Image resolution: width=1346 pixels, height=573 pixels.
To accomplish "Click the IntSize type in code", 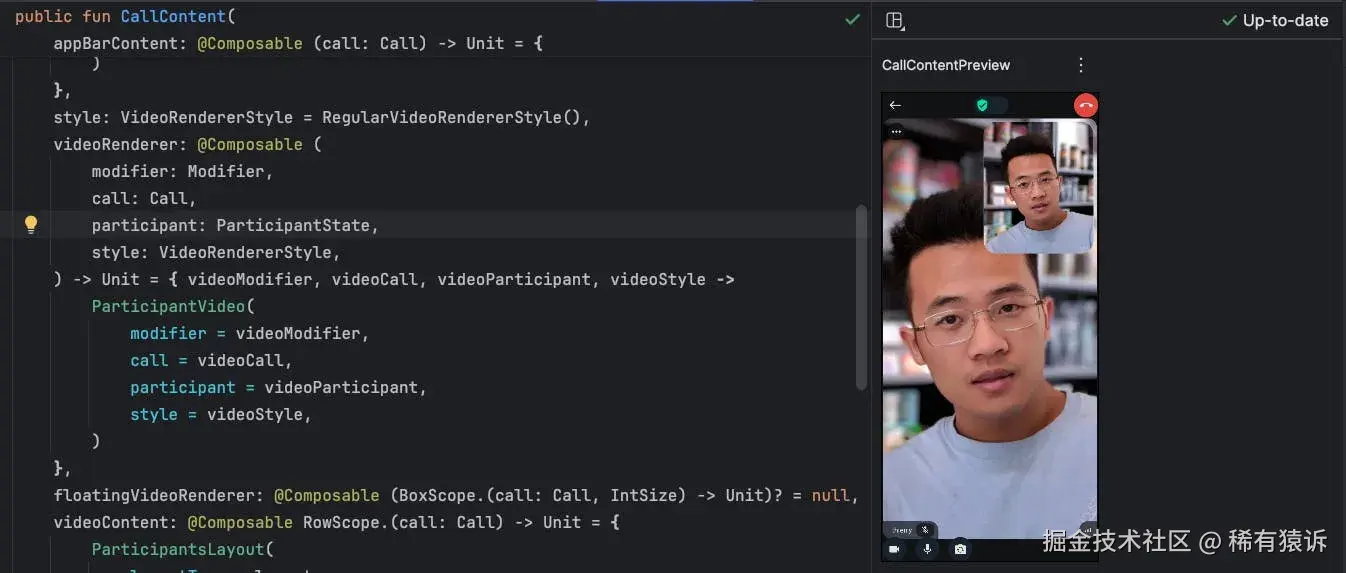I will pos(644,495).
